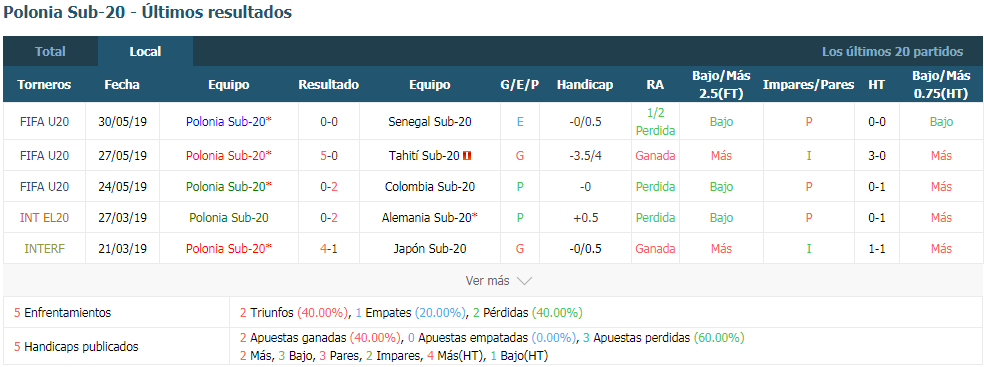Switch to the Total tab
The width and height of the screenshot is (984, 367).
(x=50, y=51)
